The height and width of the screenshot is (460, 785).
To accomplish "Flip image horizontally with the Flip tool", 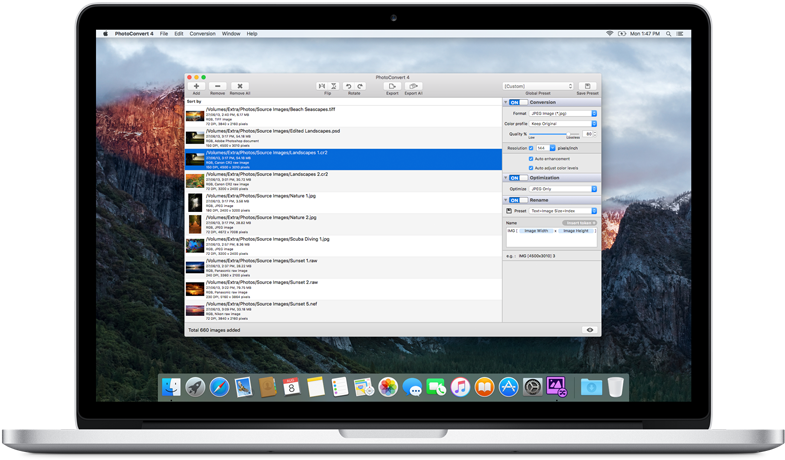I will 322,86.
